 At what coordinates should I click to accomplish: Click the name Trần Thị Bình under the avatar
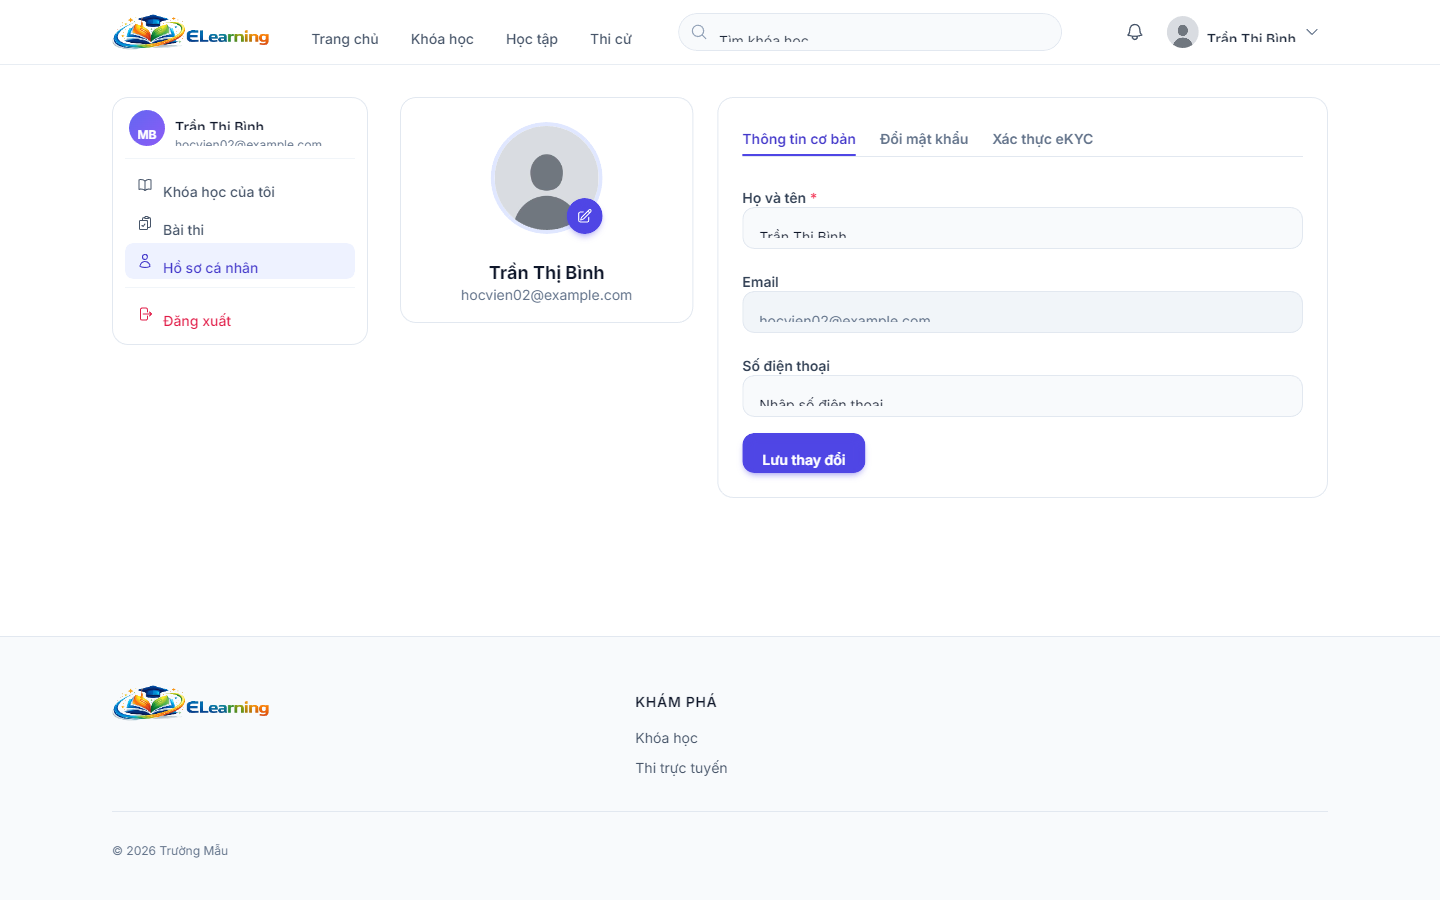(546, 273)
